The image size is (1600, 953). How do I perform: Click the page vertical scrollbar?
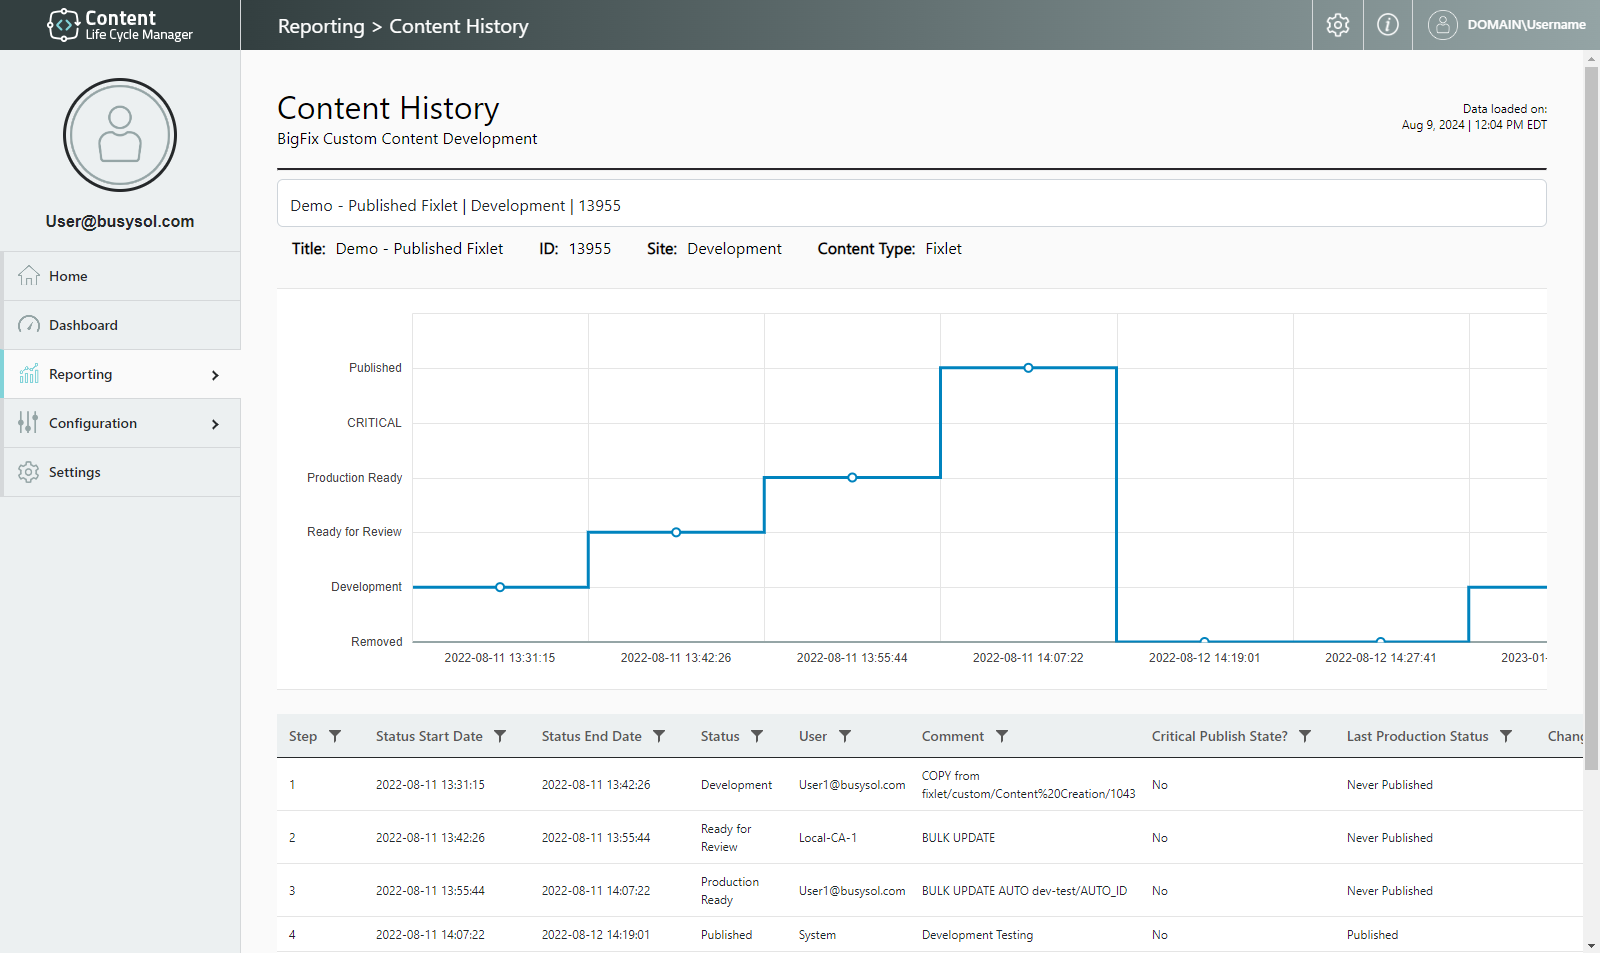coord(1591,420)
